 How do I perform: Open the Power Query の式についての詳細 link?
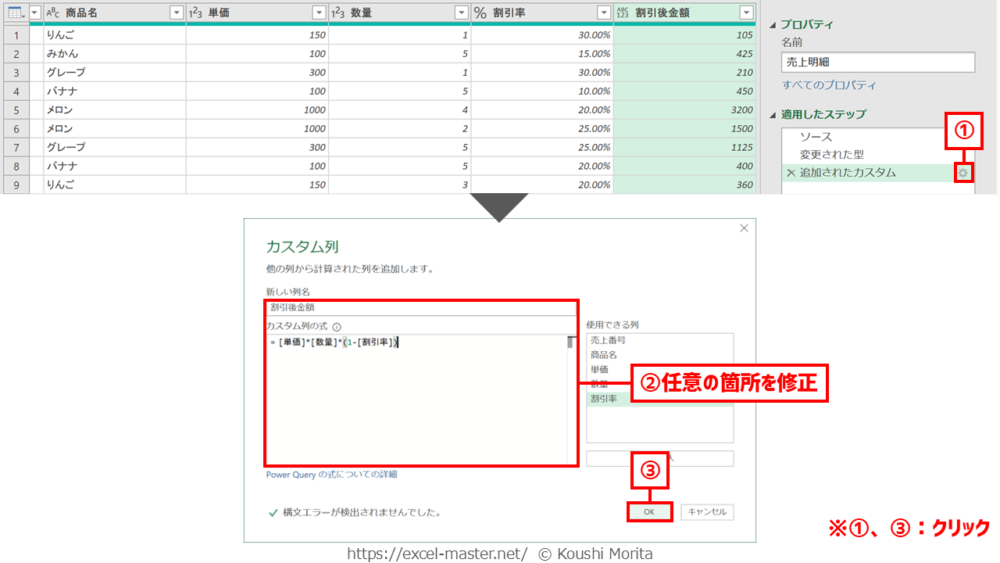pos(331,474)
